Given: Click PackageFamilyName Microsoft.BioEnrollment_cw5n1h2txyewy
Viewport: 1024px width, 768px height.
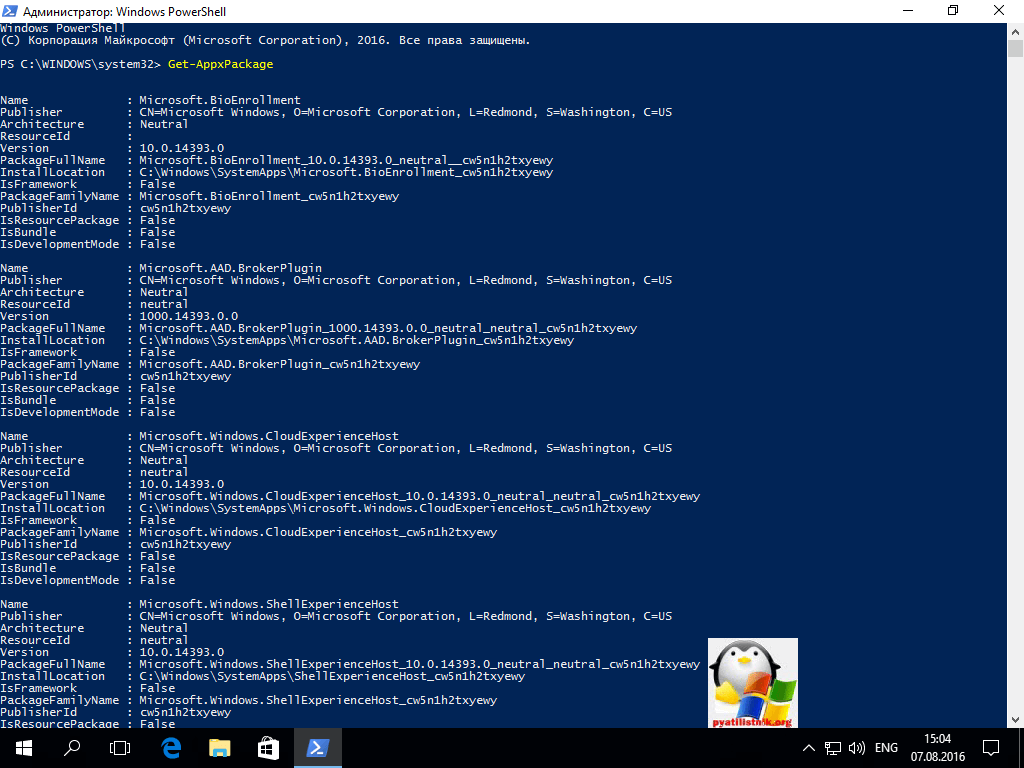Looking at the screenshot, I should point(269,196).
